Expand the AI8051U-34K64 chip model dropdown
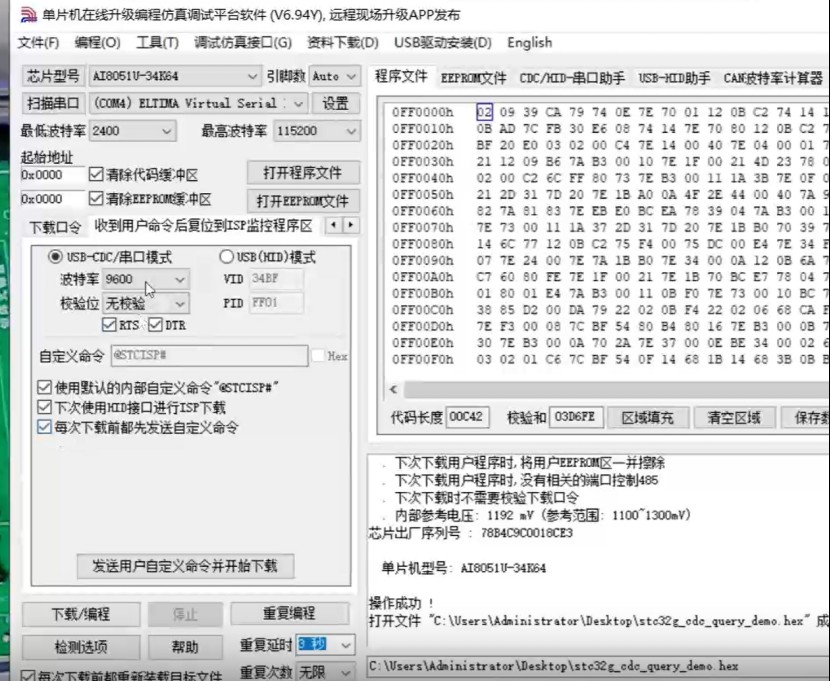Screen dimensions: 830x681 [252, 77]
